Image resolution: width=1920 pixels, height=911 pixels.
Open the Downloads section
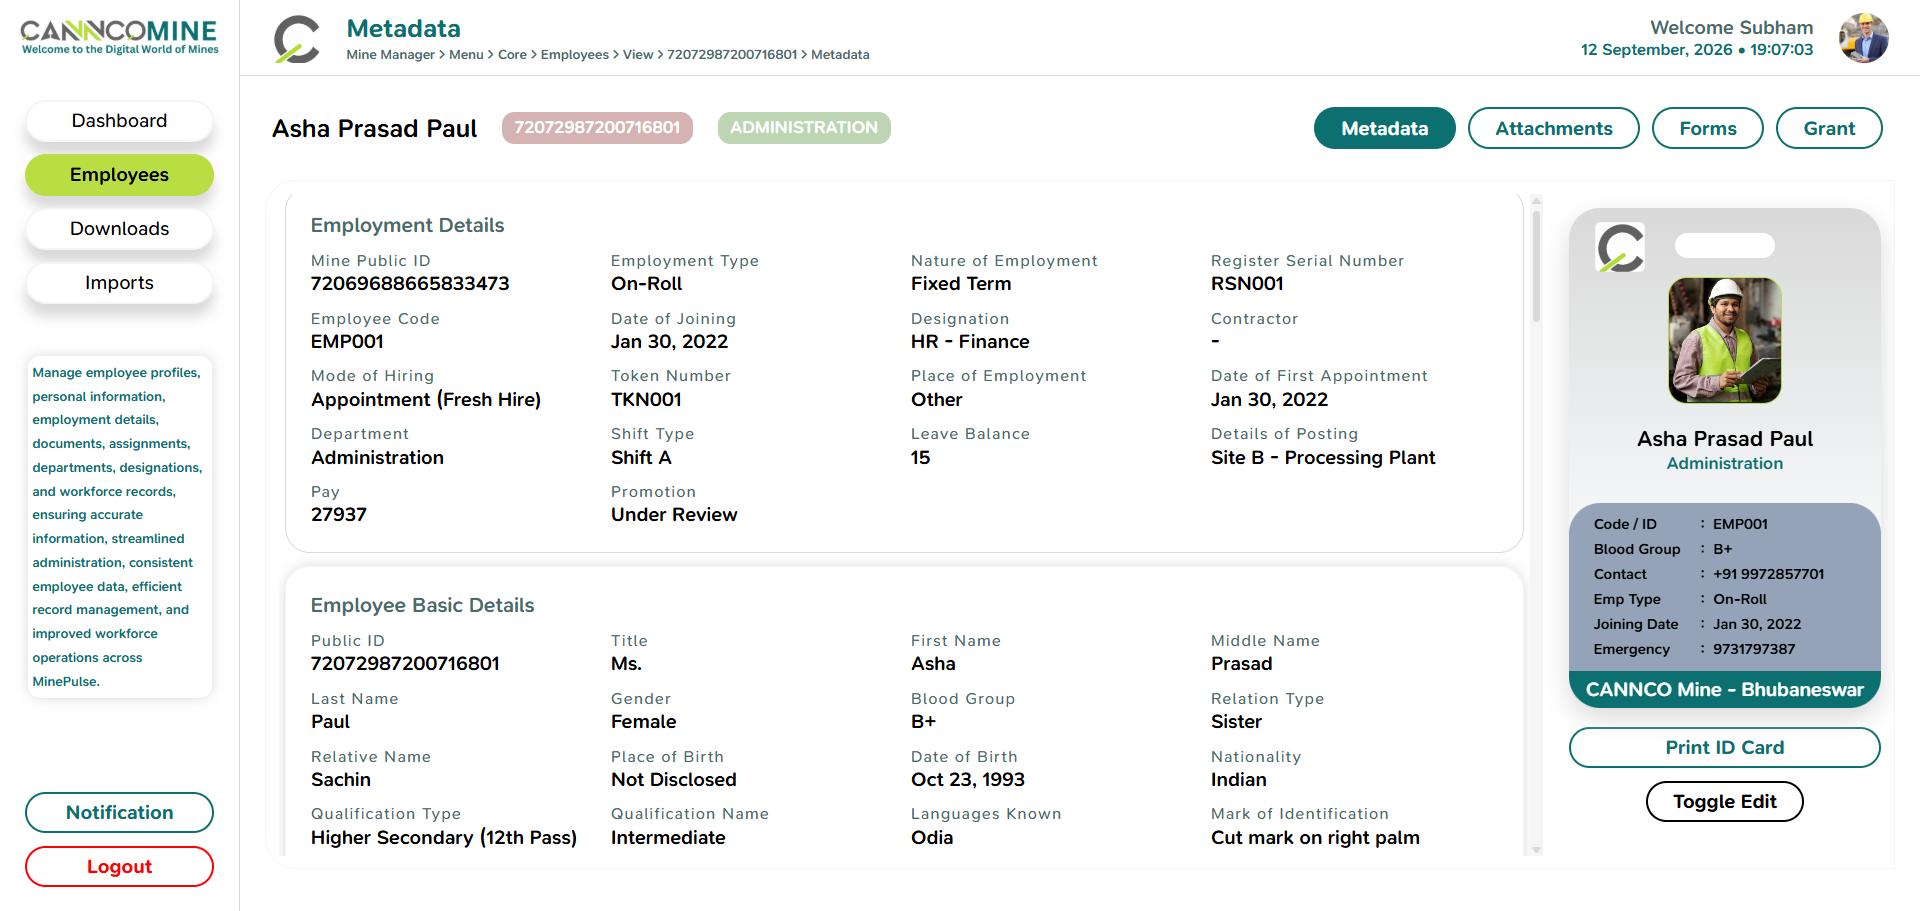[x=119, y=229]
